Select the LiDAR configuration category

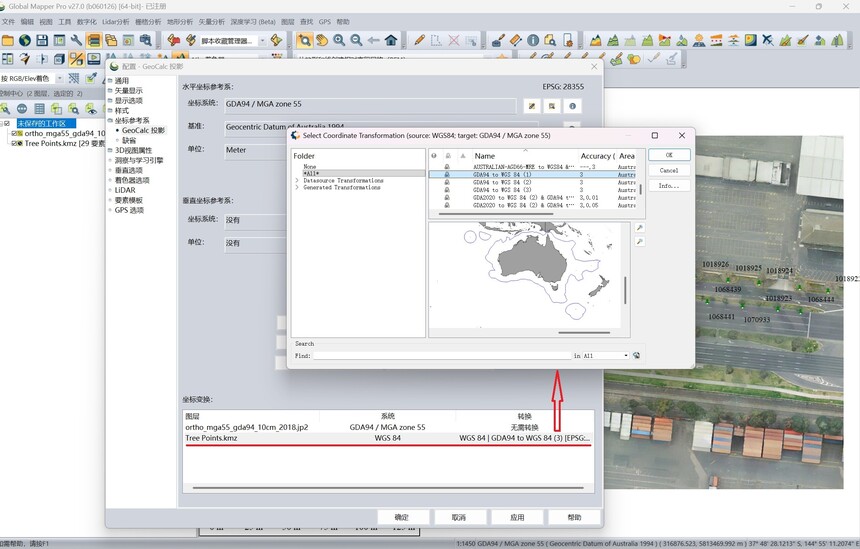click(x=125, y=190)
